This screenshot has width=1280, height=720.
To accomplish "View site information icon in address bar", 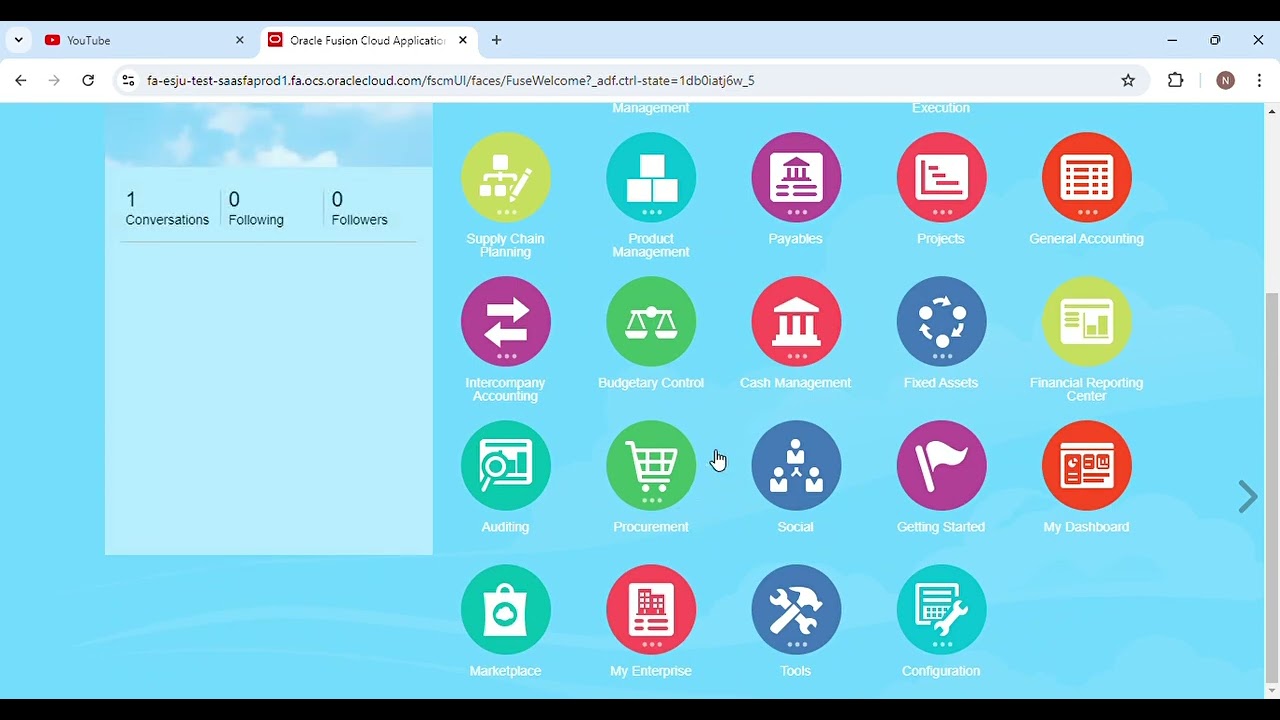I will 127,81.
